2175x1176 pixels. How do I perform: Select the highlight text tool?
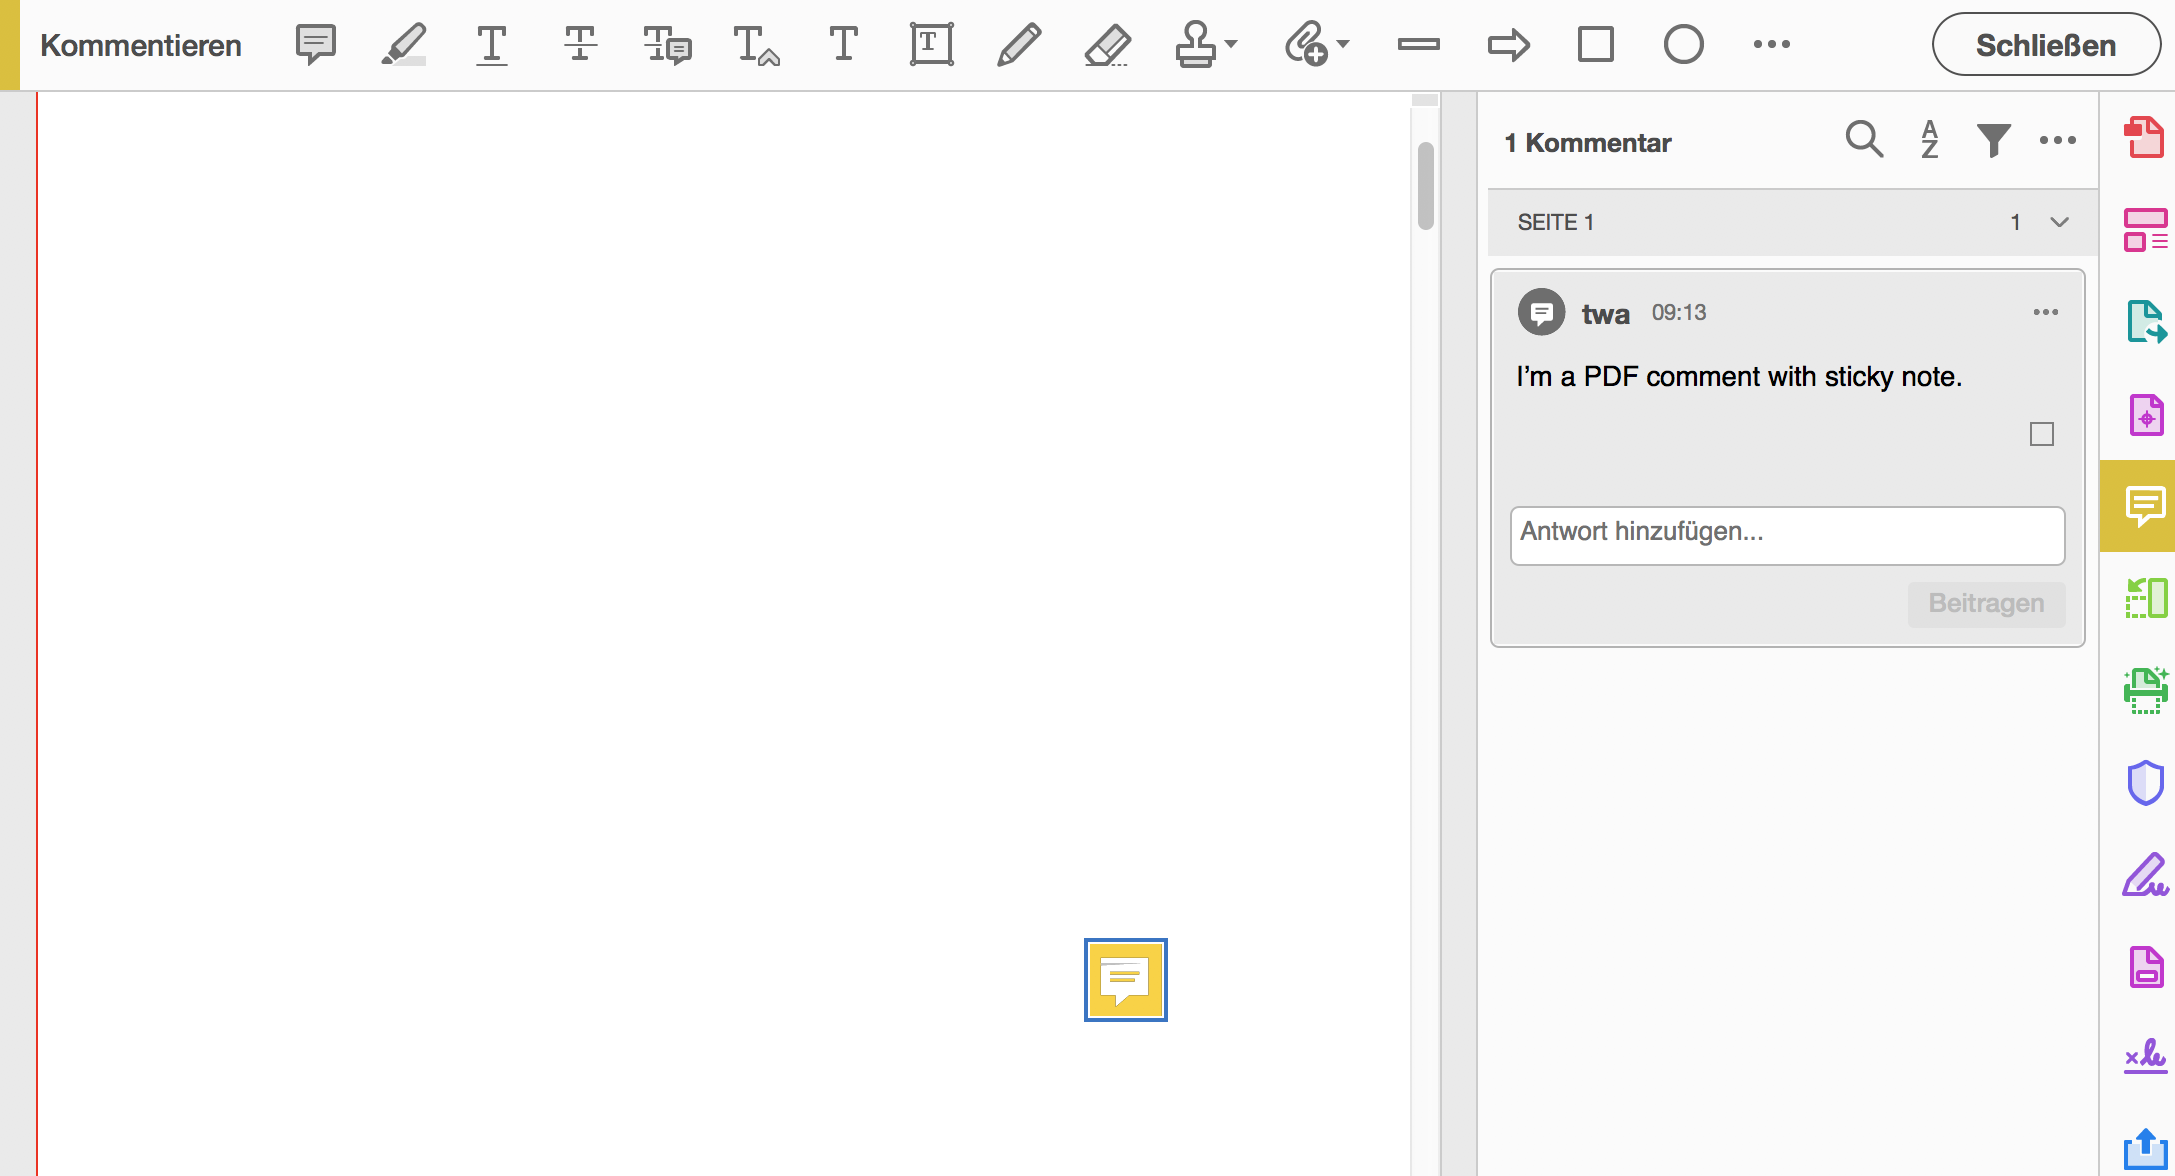point(404,45)
